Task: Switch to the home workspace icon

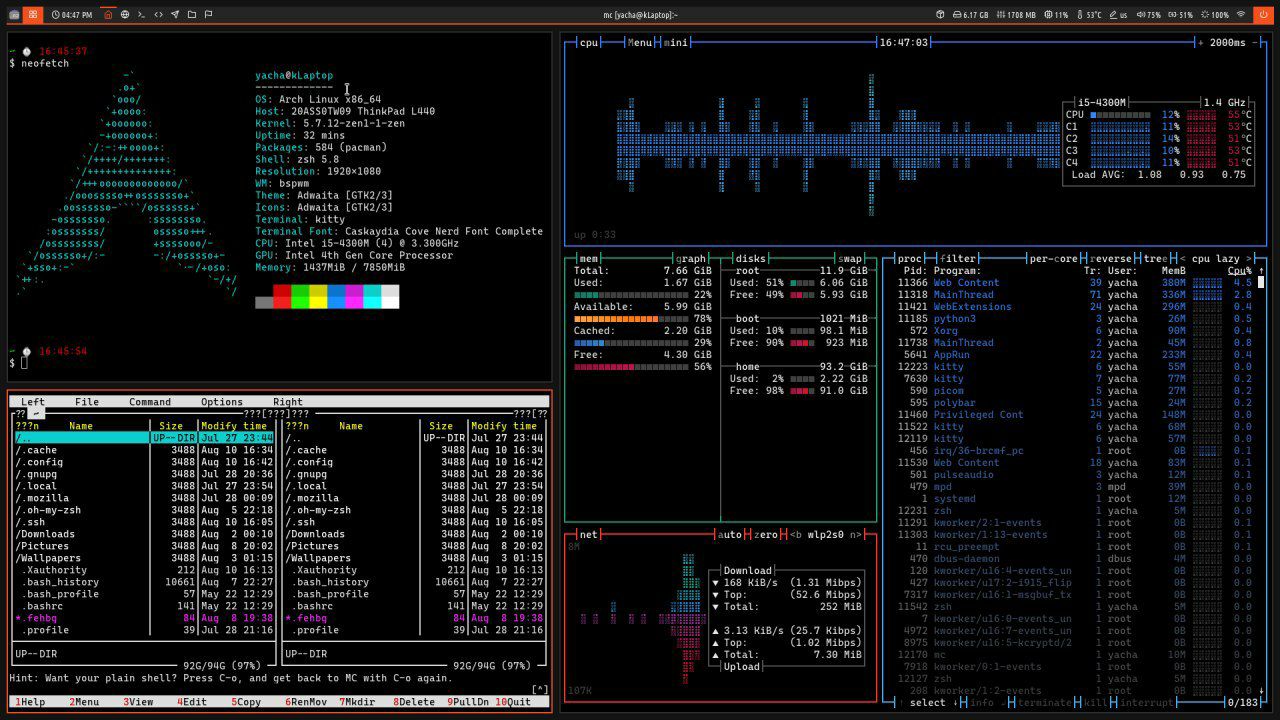Action: (x=108, y=15)
